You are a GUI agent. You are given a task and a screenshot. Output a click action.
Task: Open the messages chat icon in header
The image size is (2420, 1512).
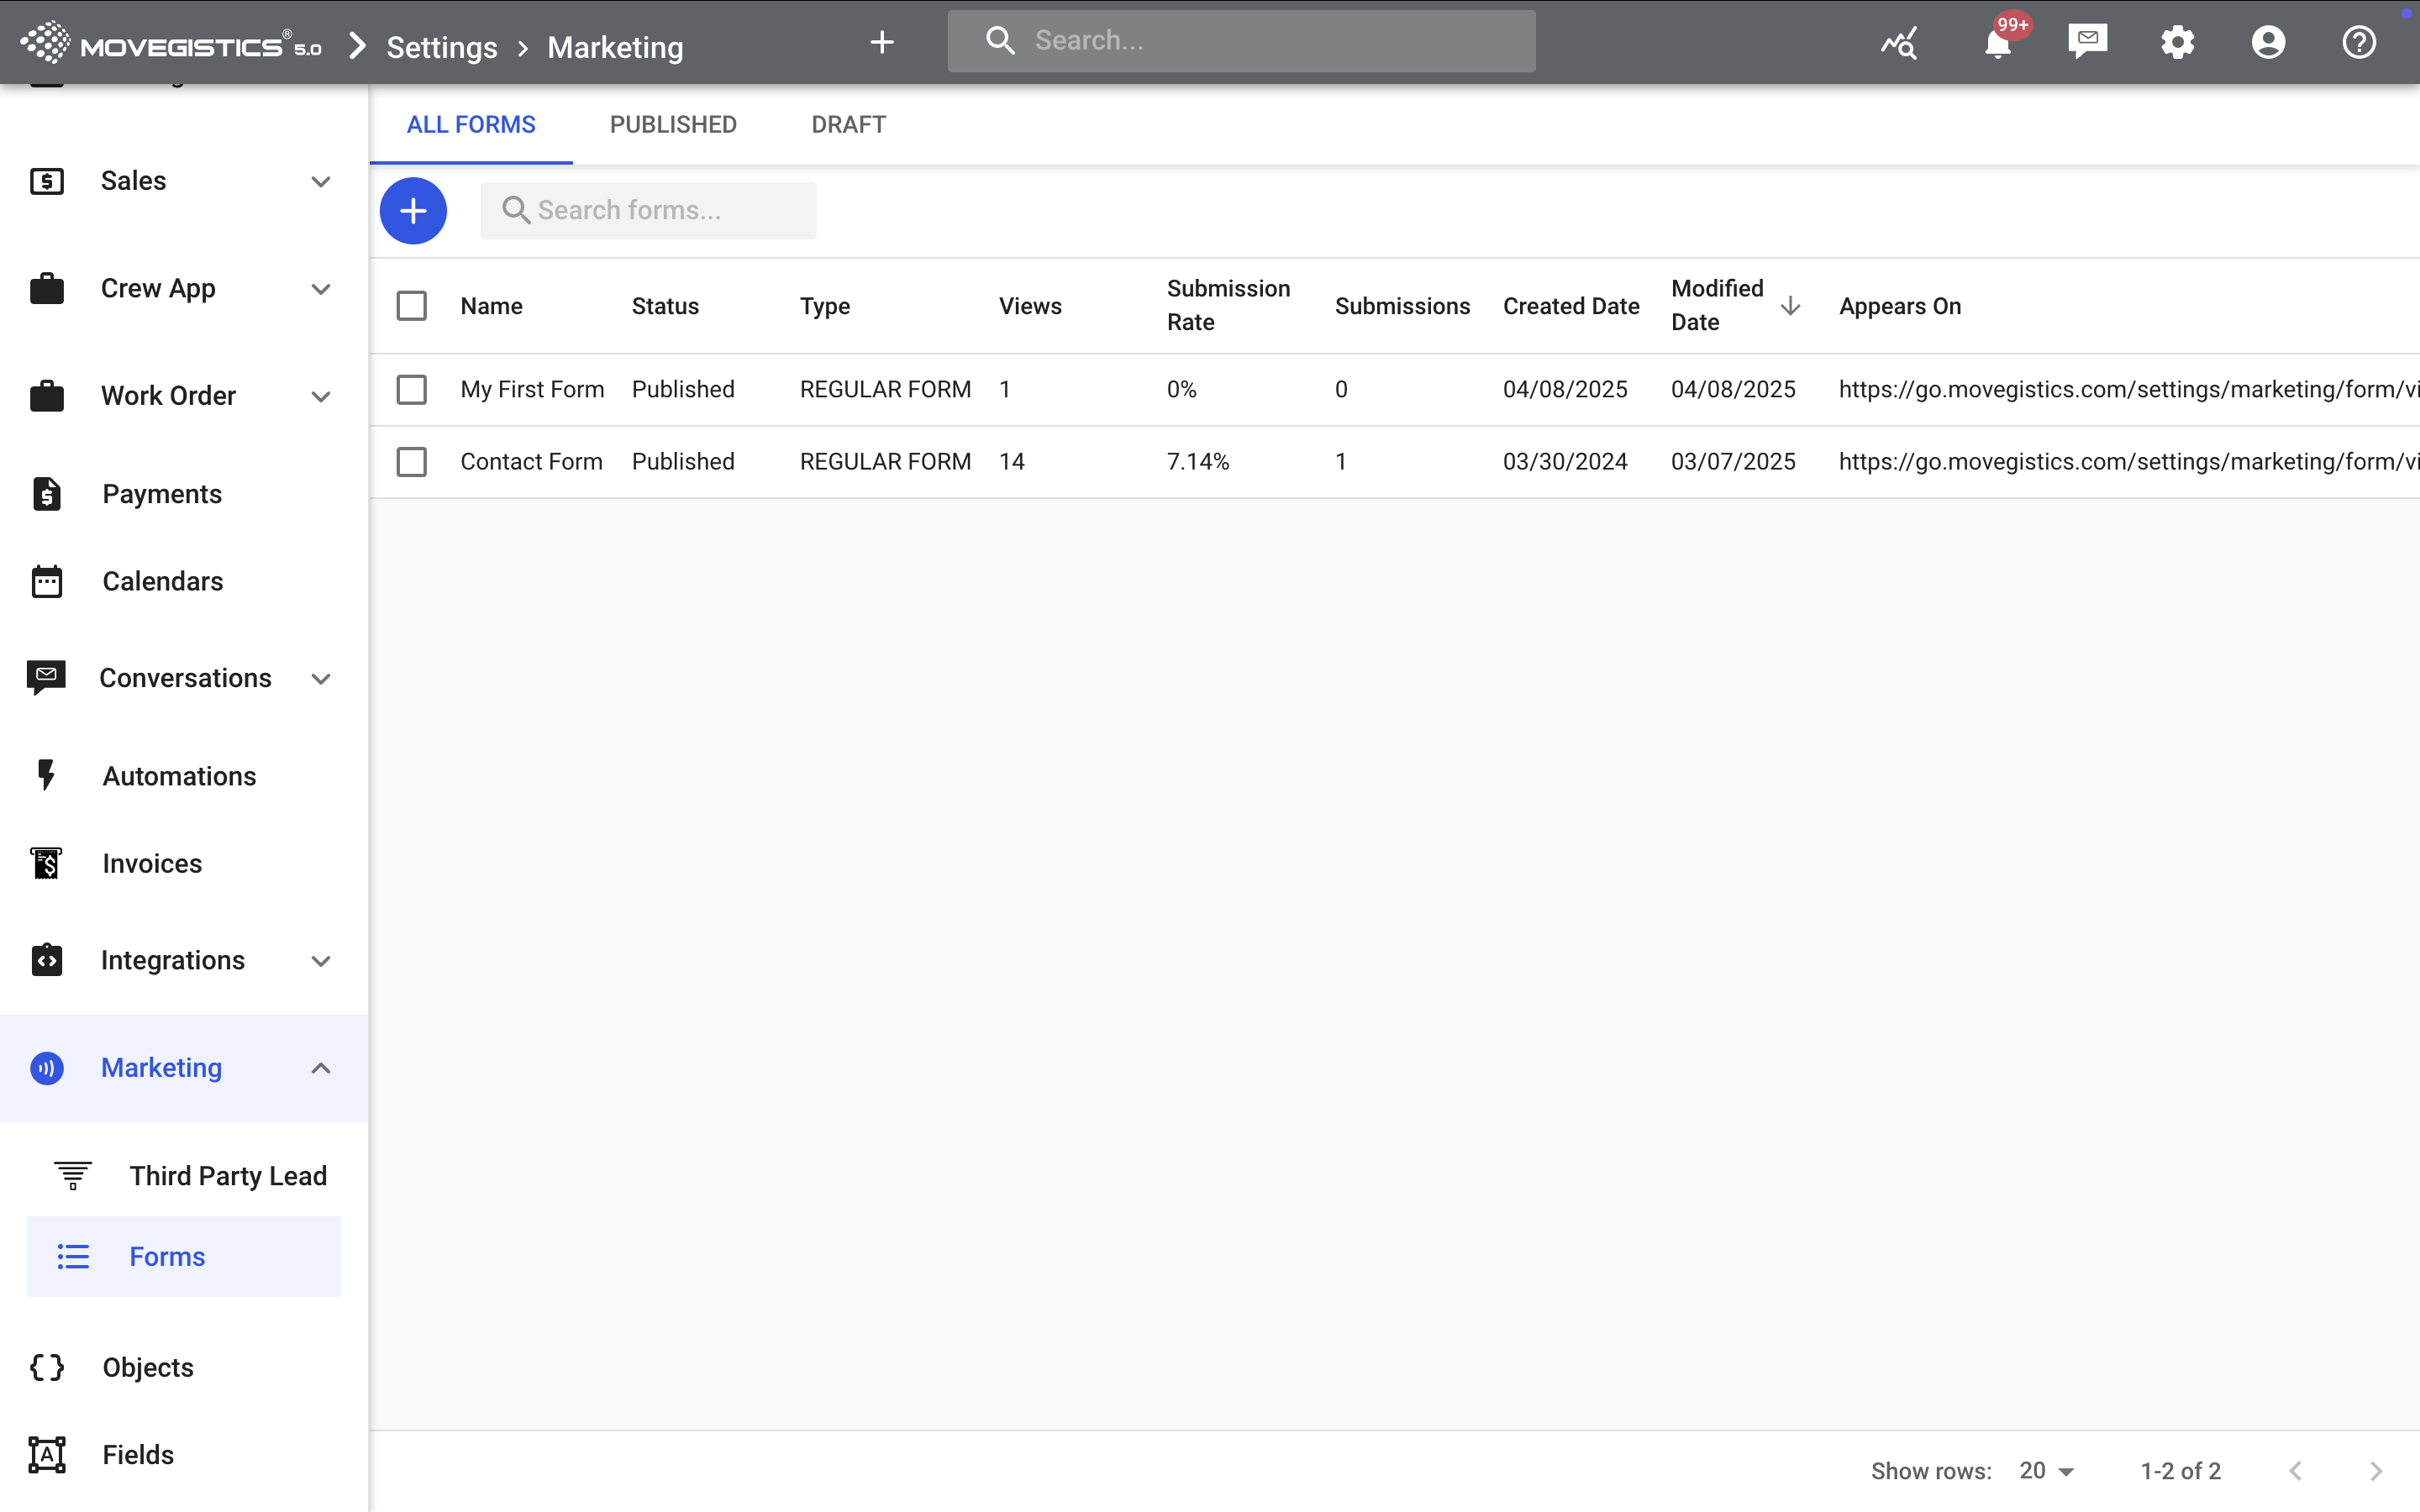(2087, 42)
